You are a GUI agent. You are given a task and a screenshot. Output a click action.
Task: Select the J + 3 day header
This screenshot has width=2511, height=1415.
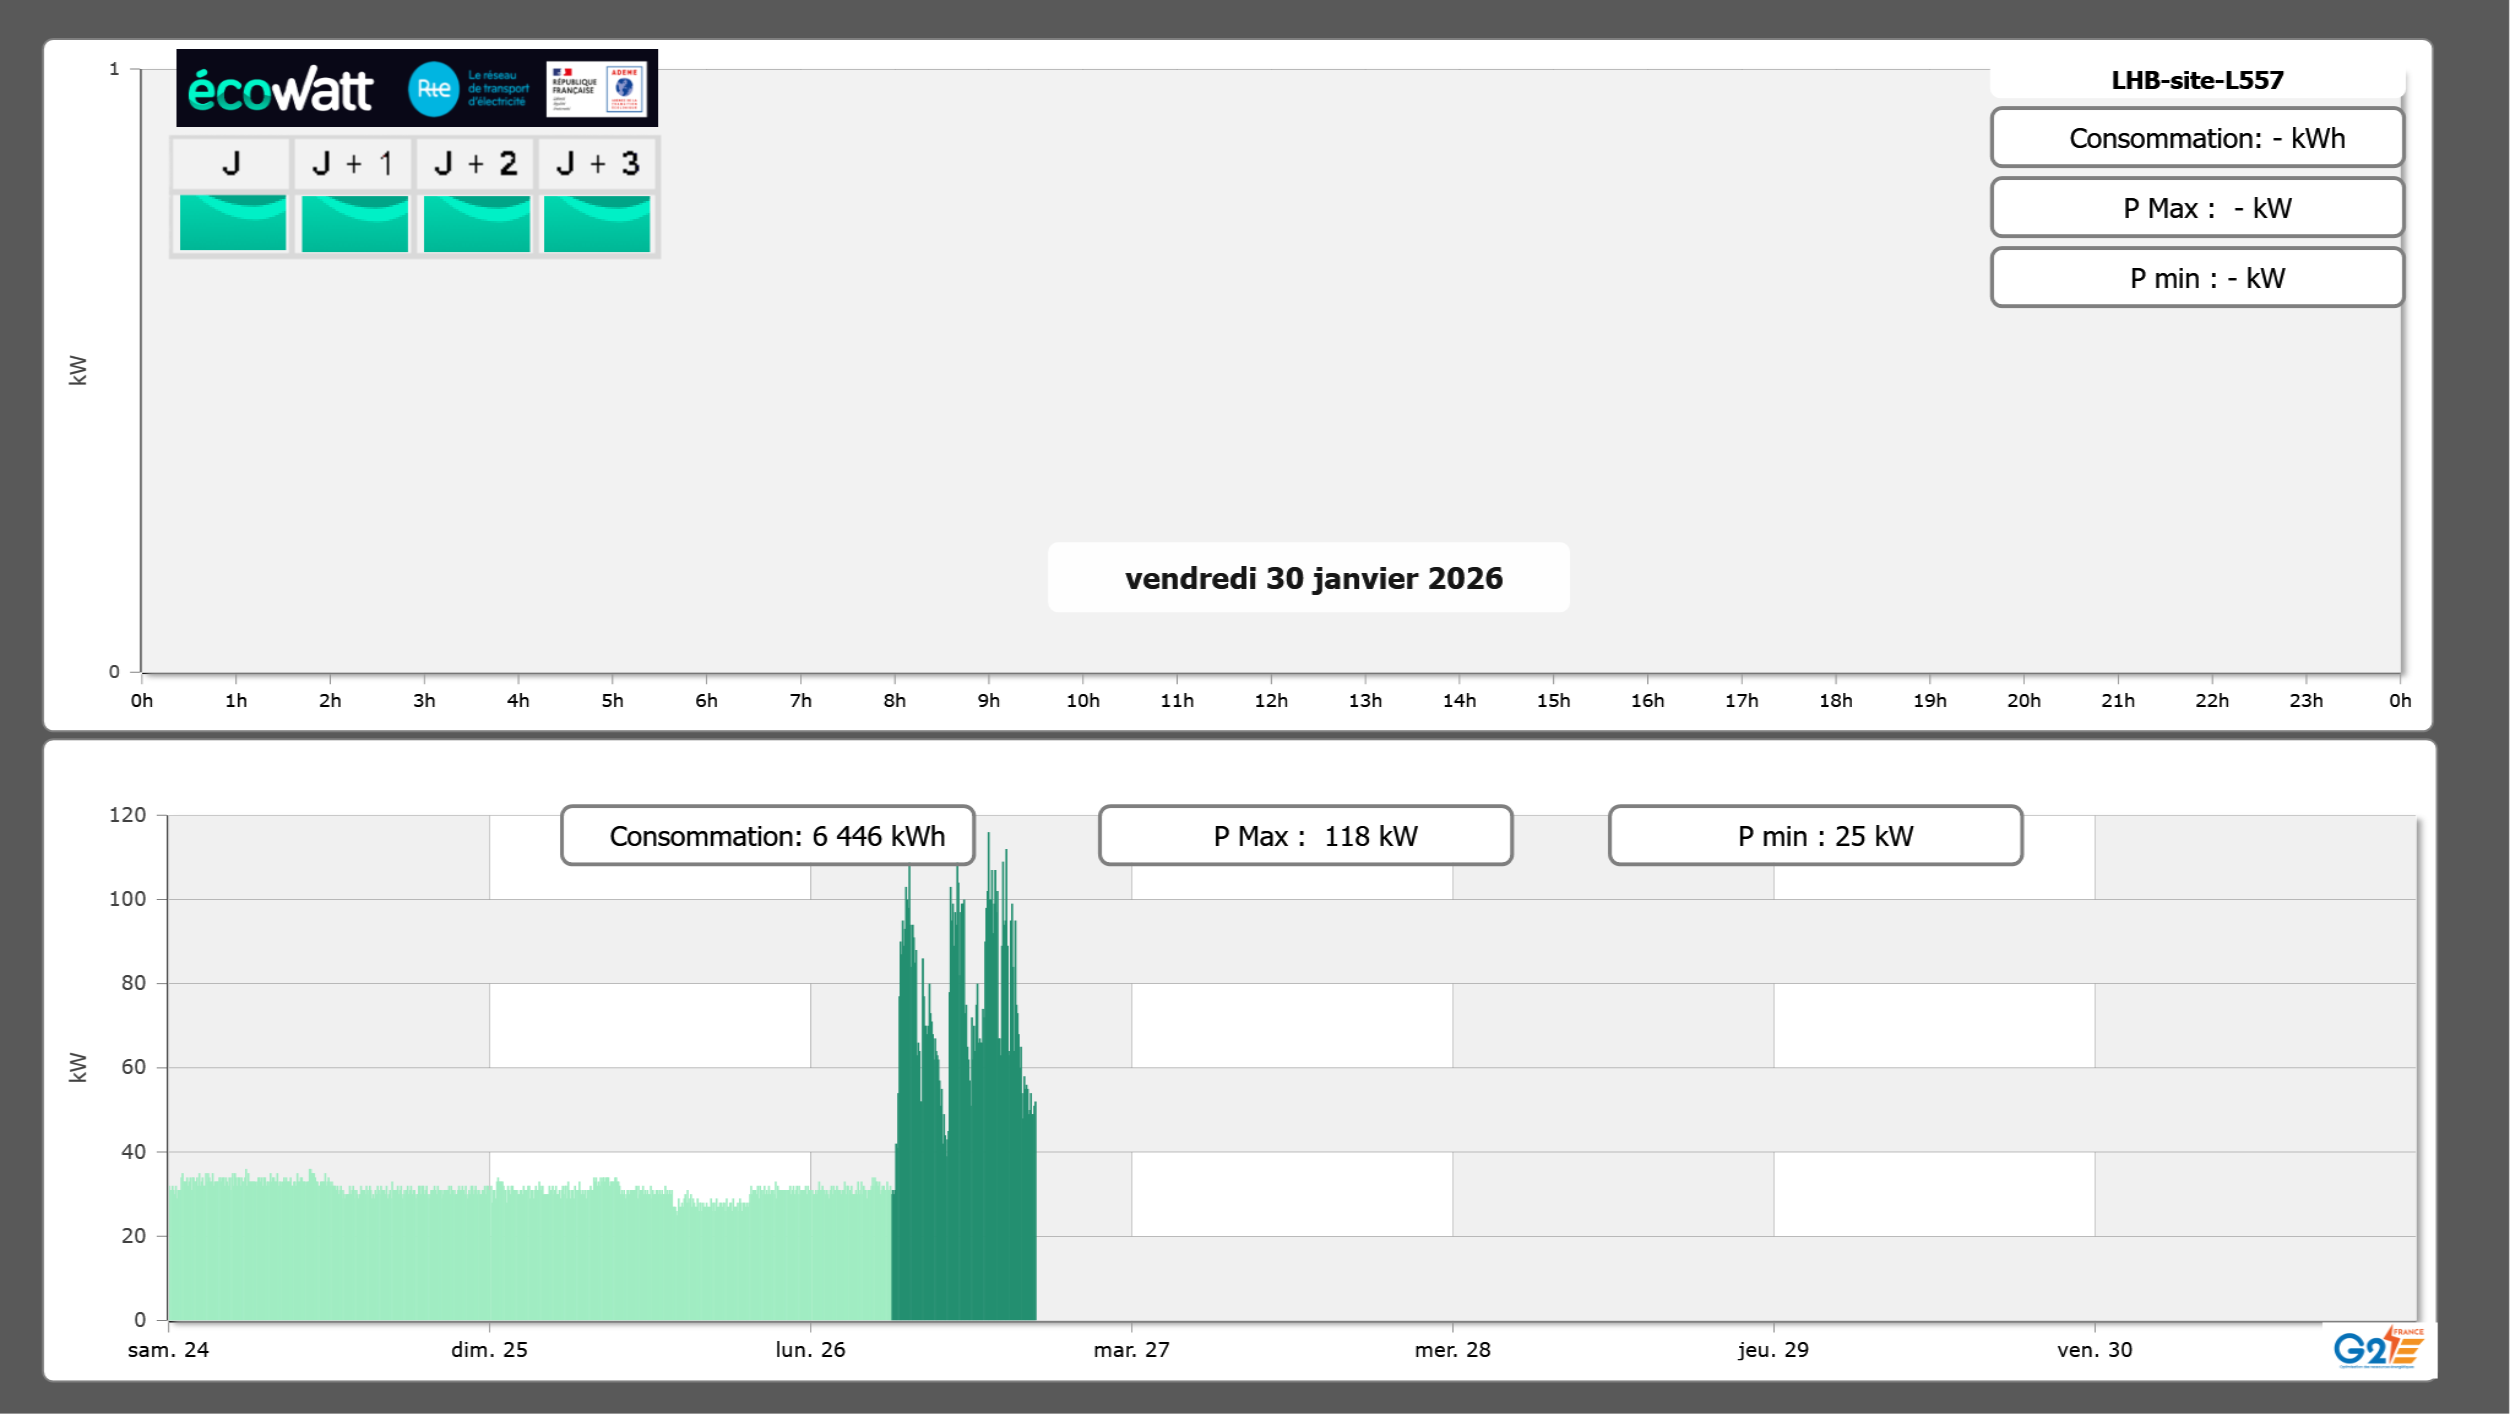pyautogui.click(x=597, y=164)
